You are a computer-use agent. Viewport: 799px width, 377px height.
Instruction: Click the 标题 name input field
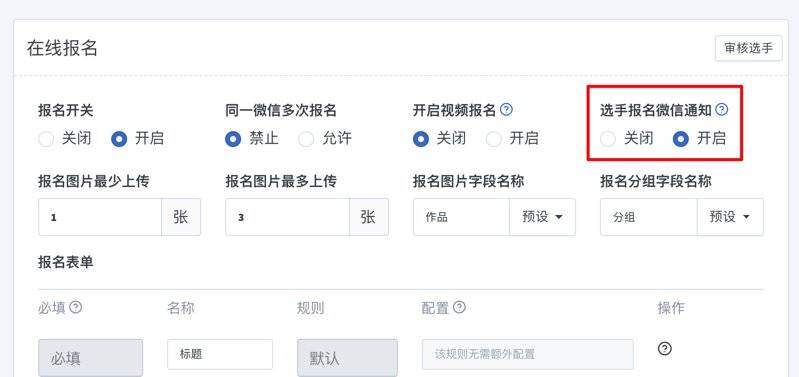pyautogui.click(x=220, y=354)
